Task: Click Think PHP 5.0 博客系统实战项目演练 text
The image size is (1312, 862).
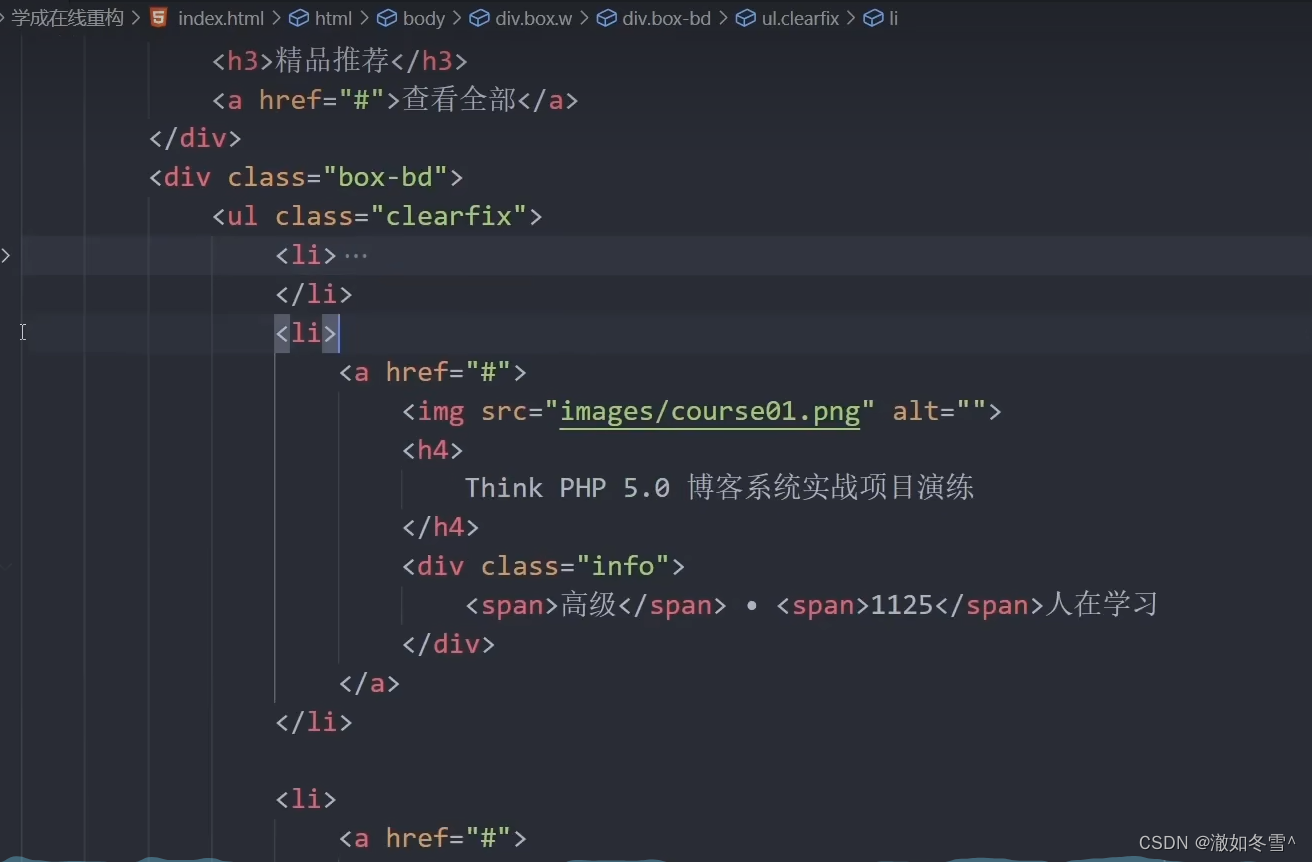Action: coord(719,488)
